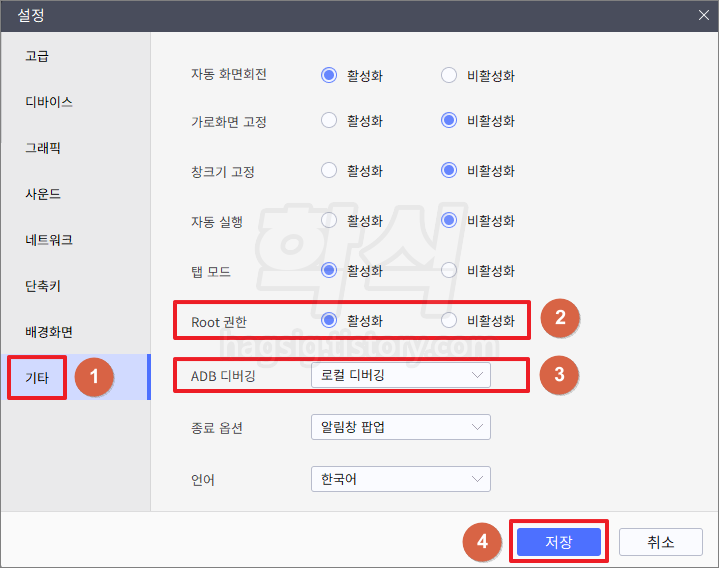The width and height of the screenshot is (719, 568).
Task: Click the 자동 실행 label
Action: [x=216, y=222]
